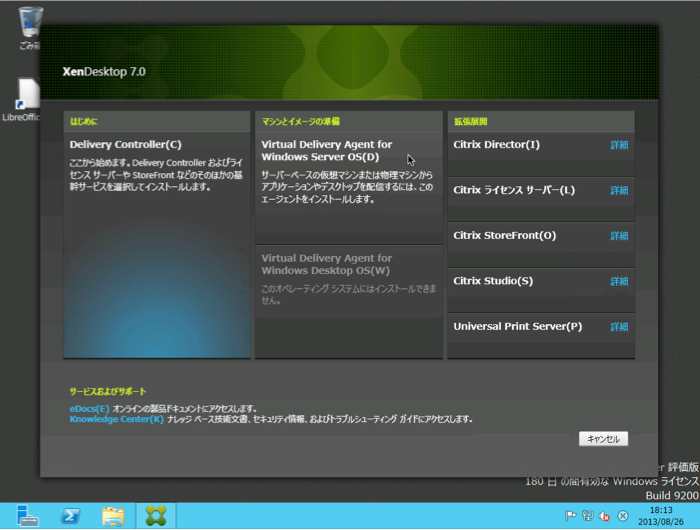Viewport: 700px width, 530px height.
Task: Click the muted volume tray icon
Action: click(x=605, y=516)
